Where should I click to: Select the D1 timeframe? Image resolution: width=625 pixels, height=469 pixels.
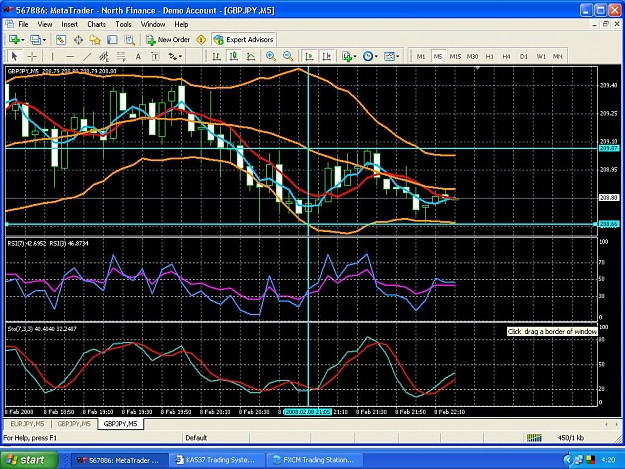click(524, 57)
